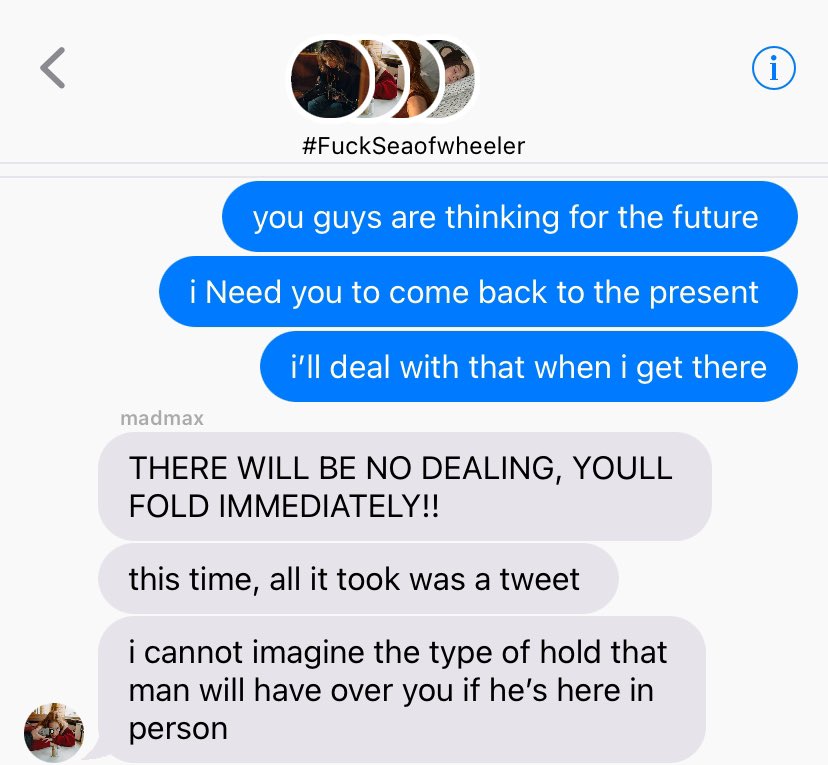The image size is (828, 765).
Task: Select the 'i Need you to come back' message
Action: coord(478,292)
